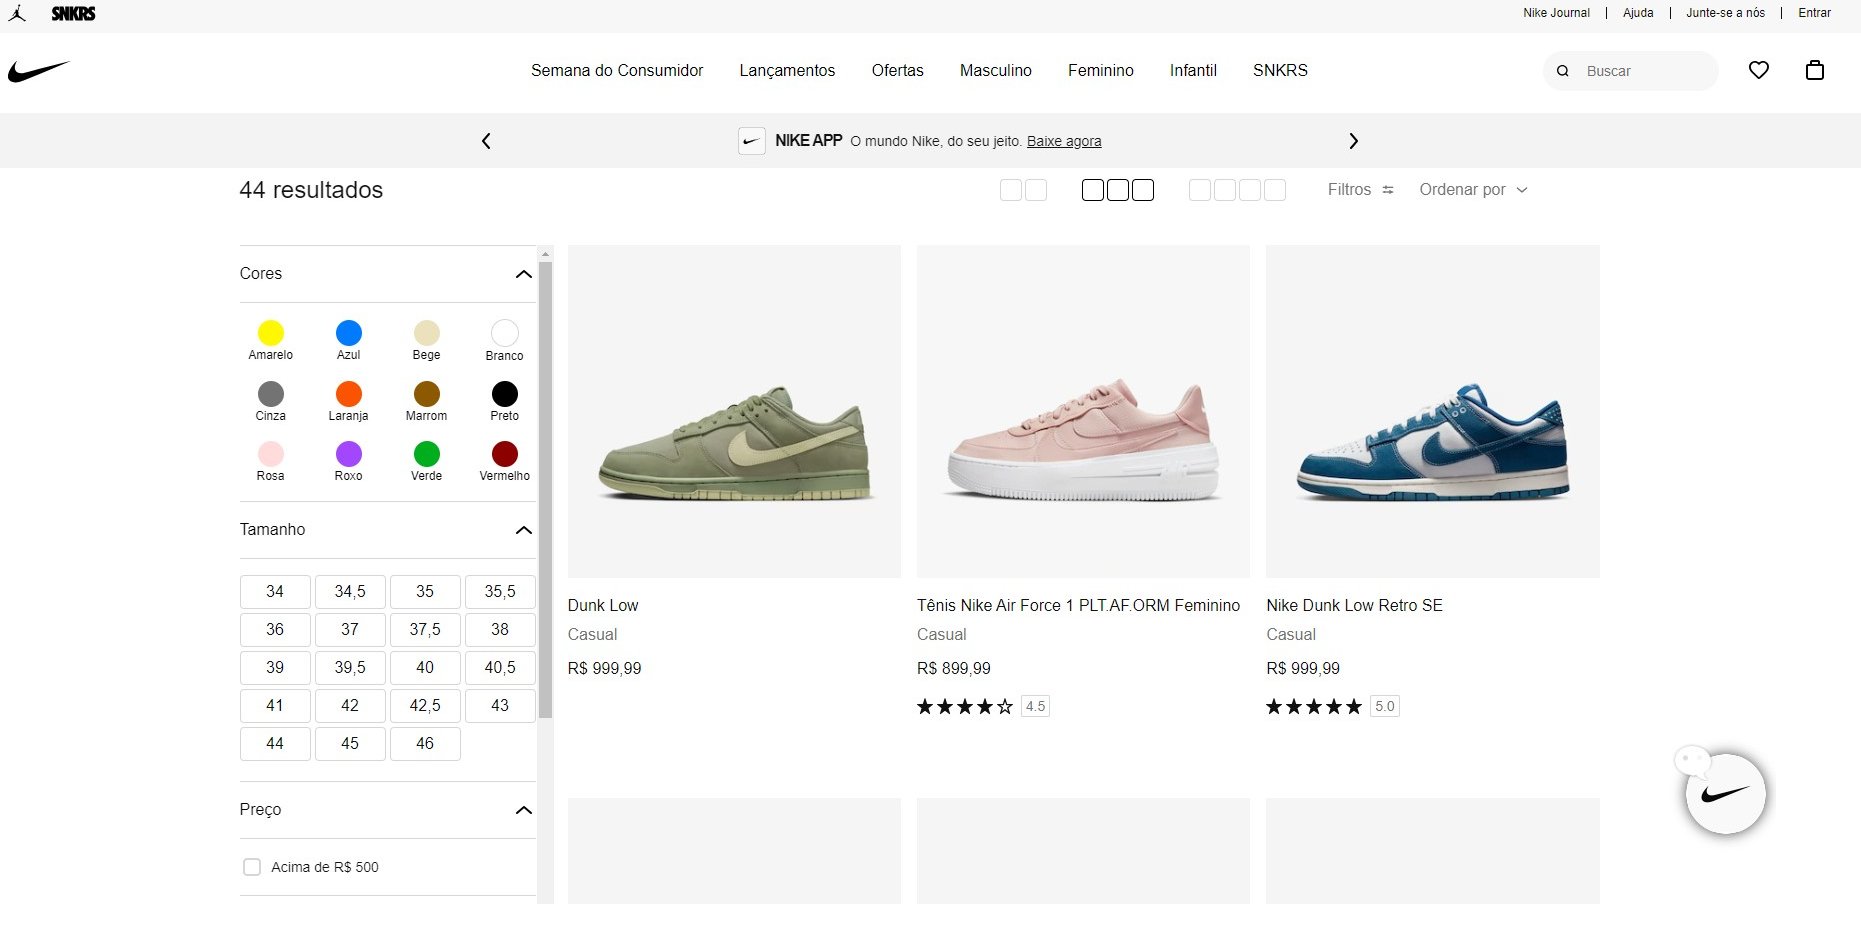Switch to two-column grid view
Image resolution: width=1861 pixels, height=949 pixels.
[x=1023, y=190]
